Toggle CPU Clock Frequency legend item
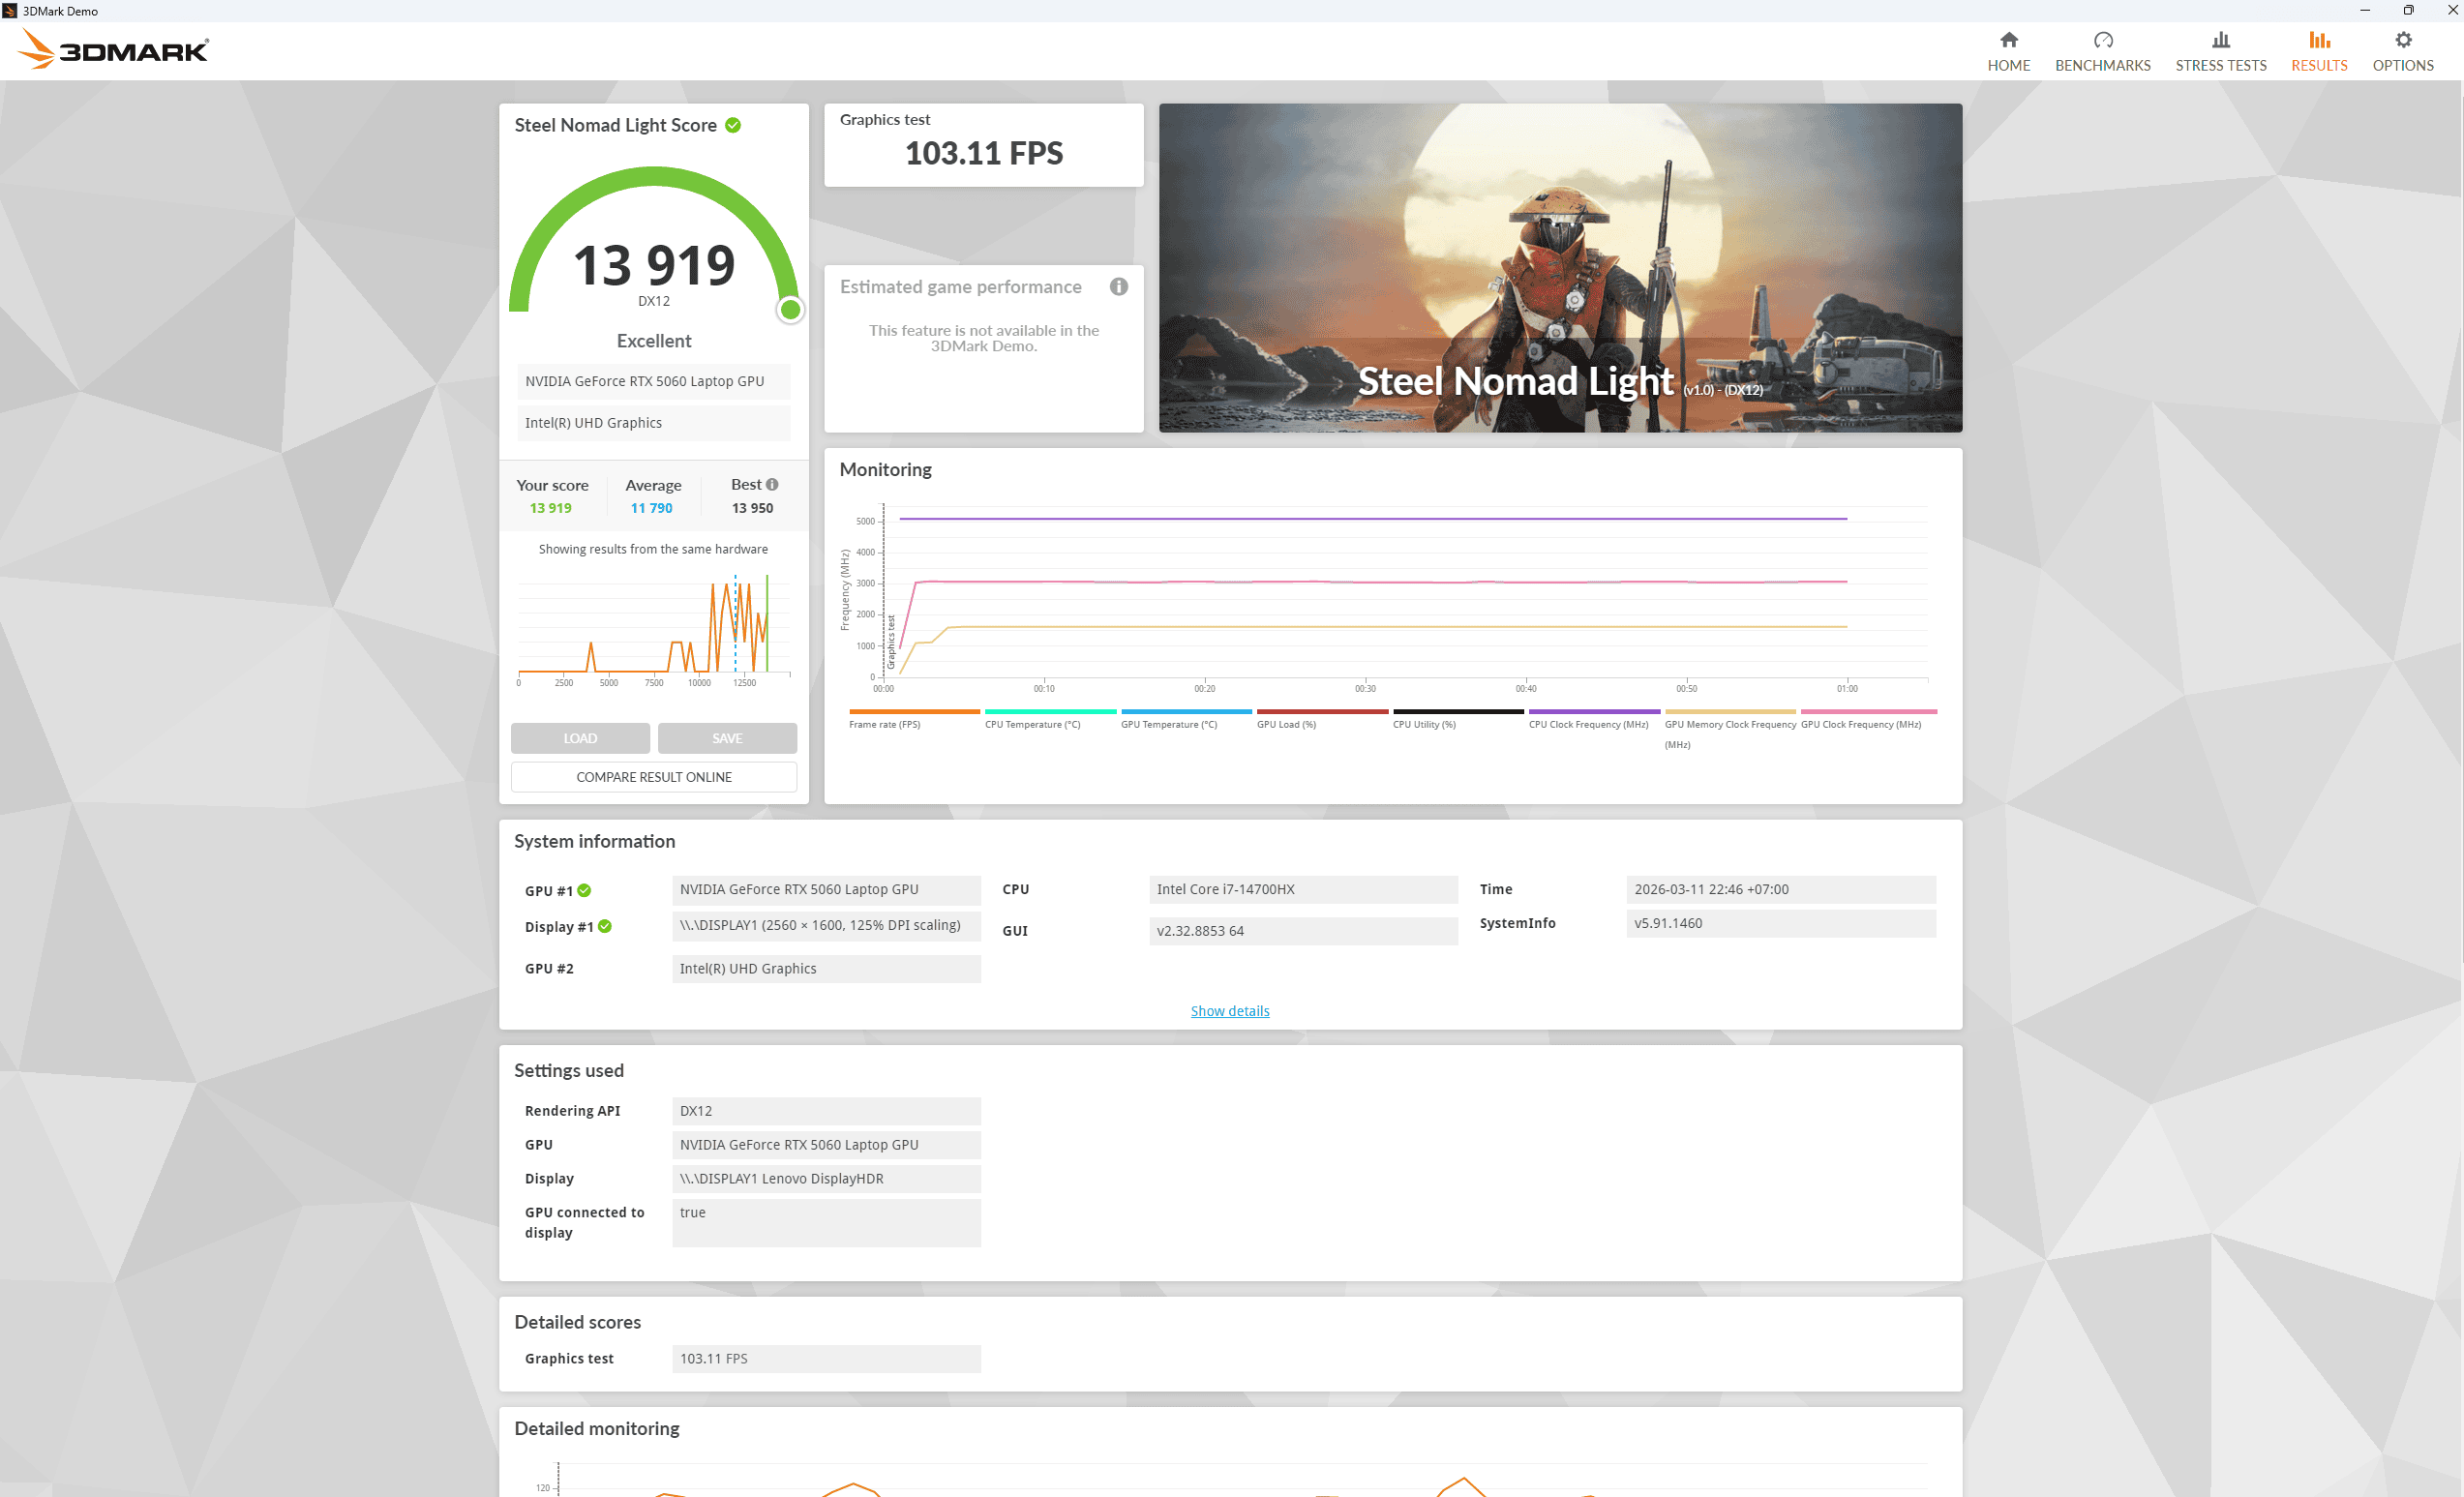Viewport: 2464px width, 1497px height. tap(1593, 718)
